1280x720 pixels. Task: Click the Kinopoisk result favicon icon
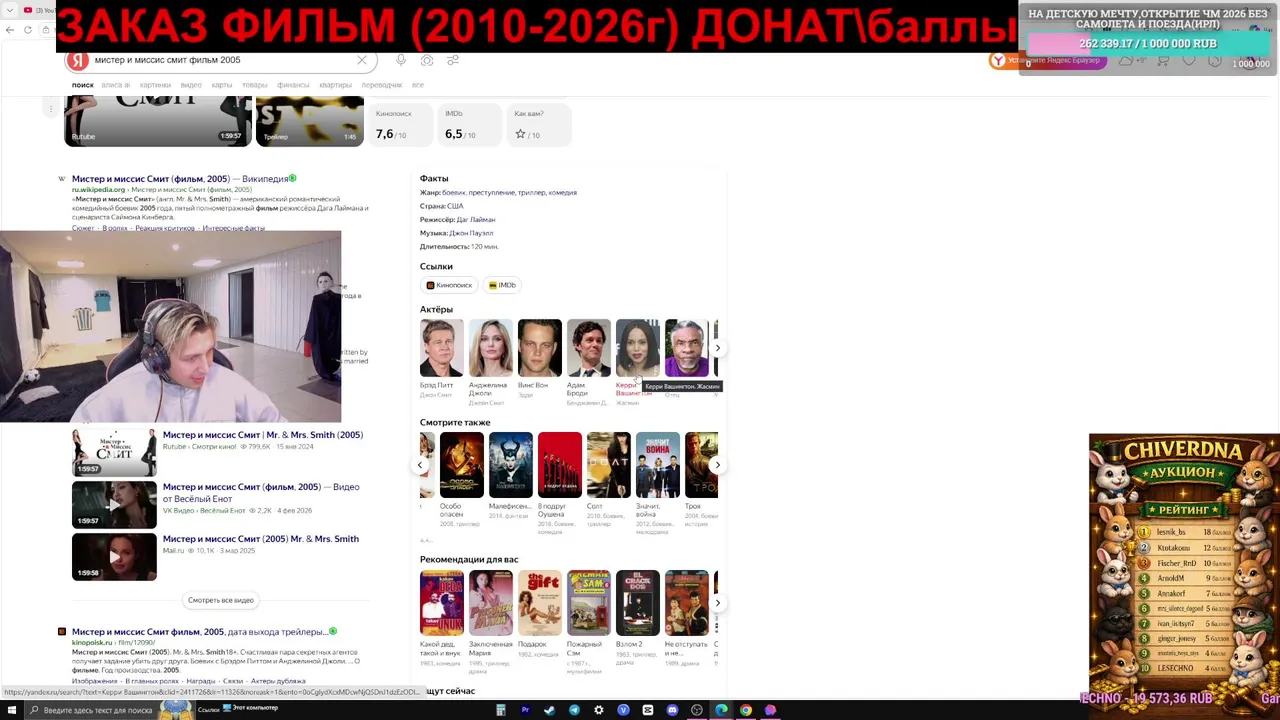coord(62,632)
